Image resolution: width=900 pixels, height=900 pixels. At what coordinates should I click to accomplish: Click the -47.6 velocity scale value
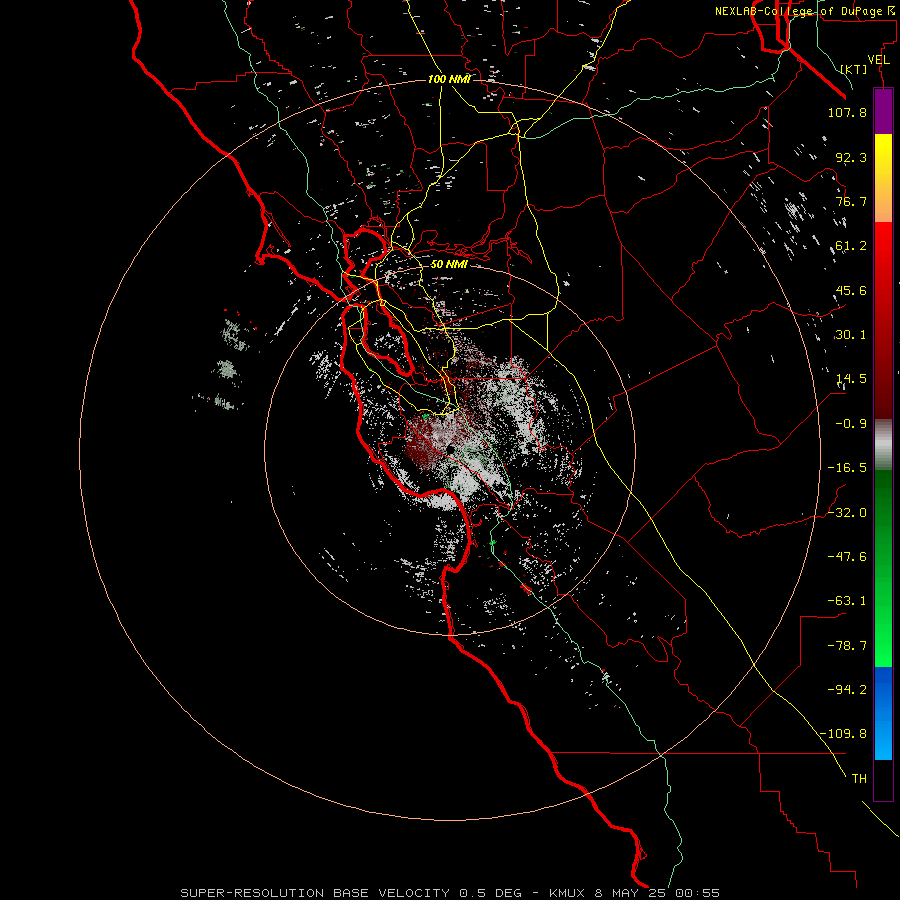coord(847,556)
